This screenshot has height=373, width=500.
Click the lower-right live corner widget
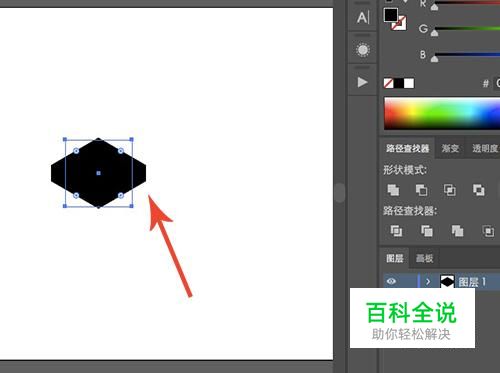121,195
